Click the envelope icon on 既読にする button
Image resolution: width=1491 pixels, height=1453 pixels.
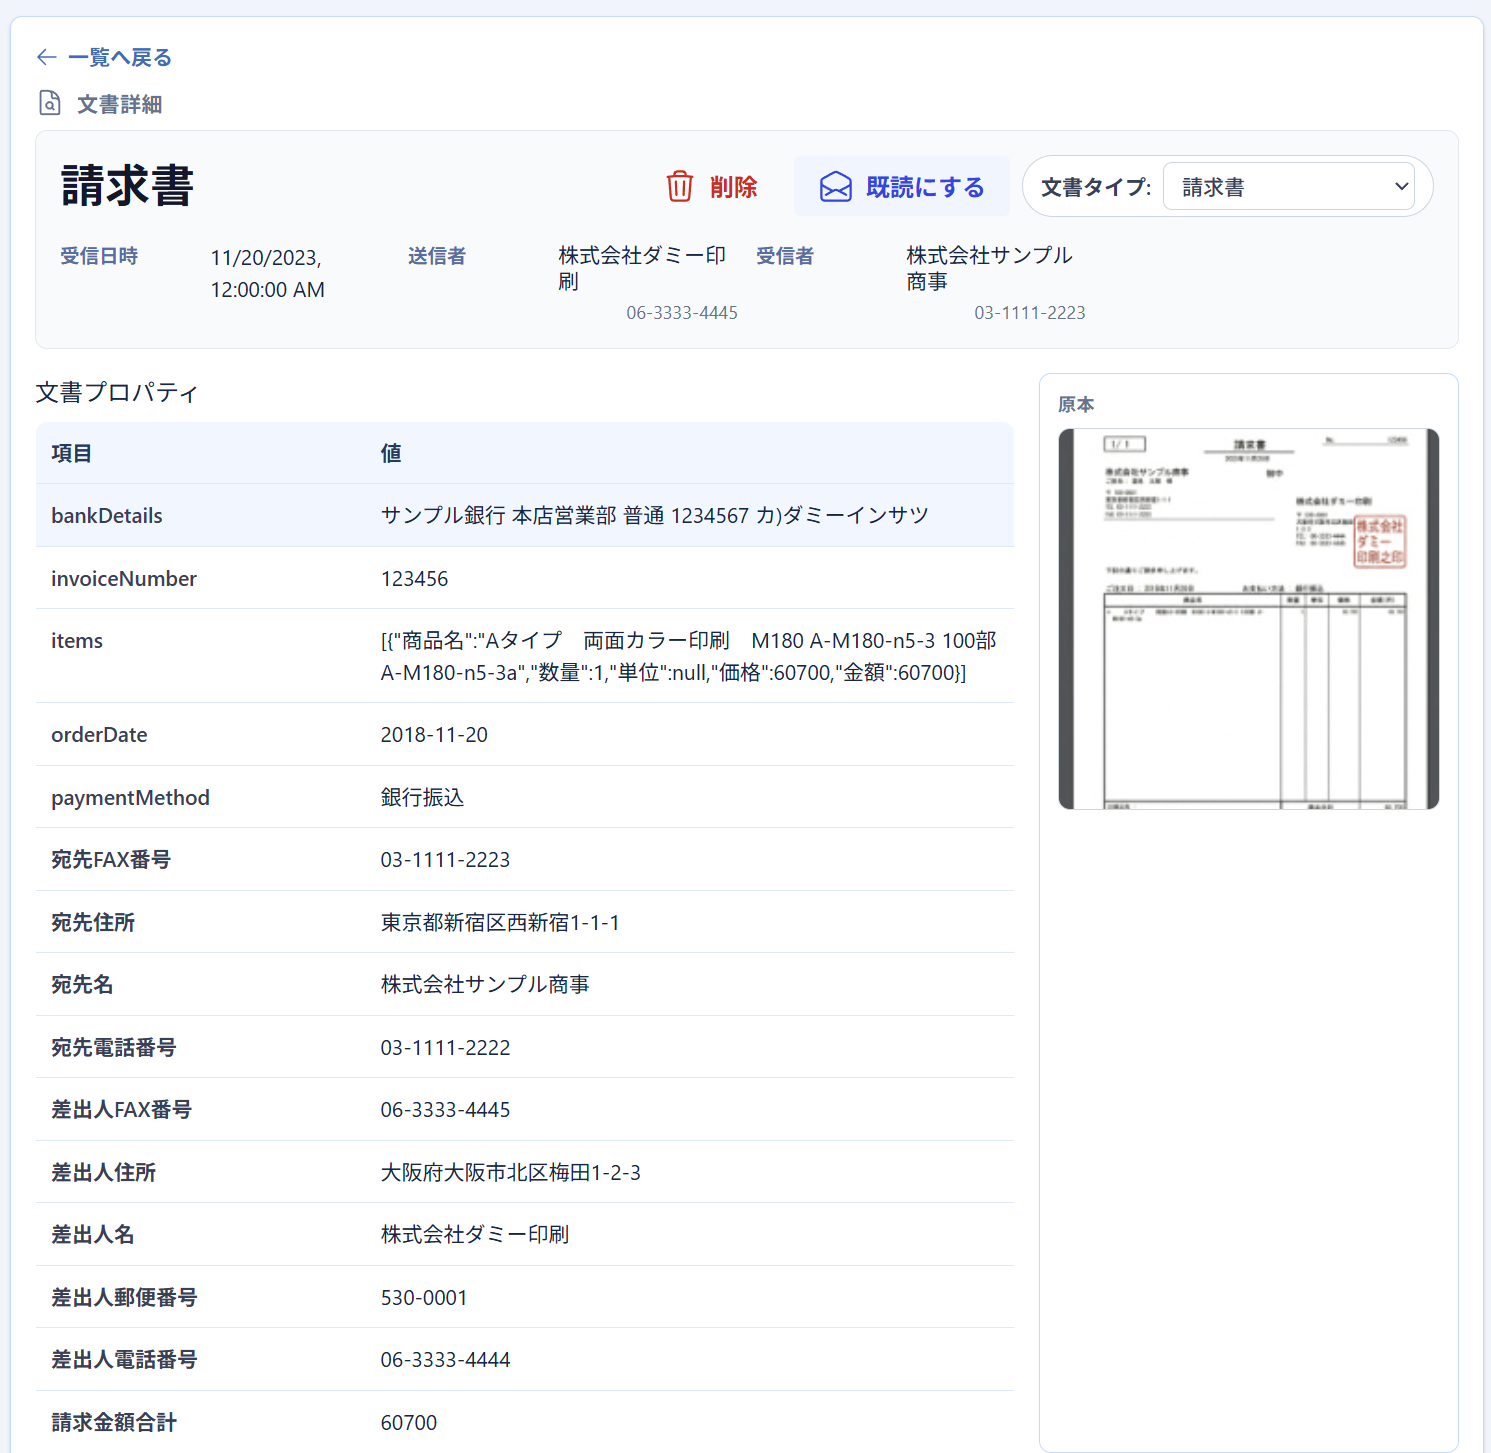coord(835,186)
